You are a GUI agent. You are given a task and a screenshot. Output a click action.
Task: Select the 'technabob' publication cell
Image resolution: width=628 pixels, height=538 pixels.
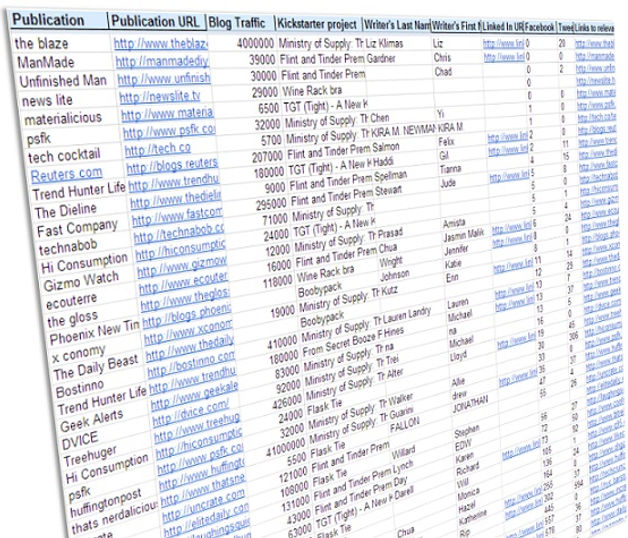[68, 247]
